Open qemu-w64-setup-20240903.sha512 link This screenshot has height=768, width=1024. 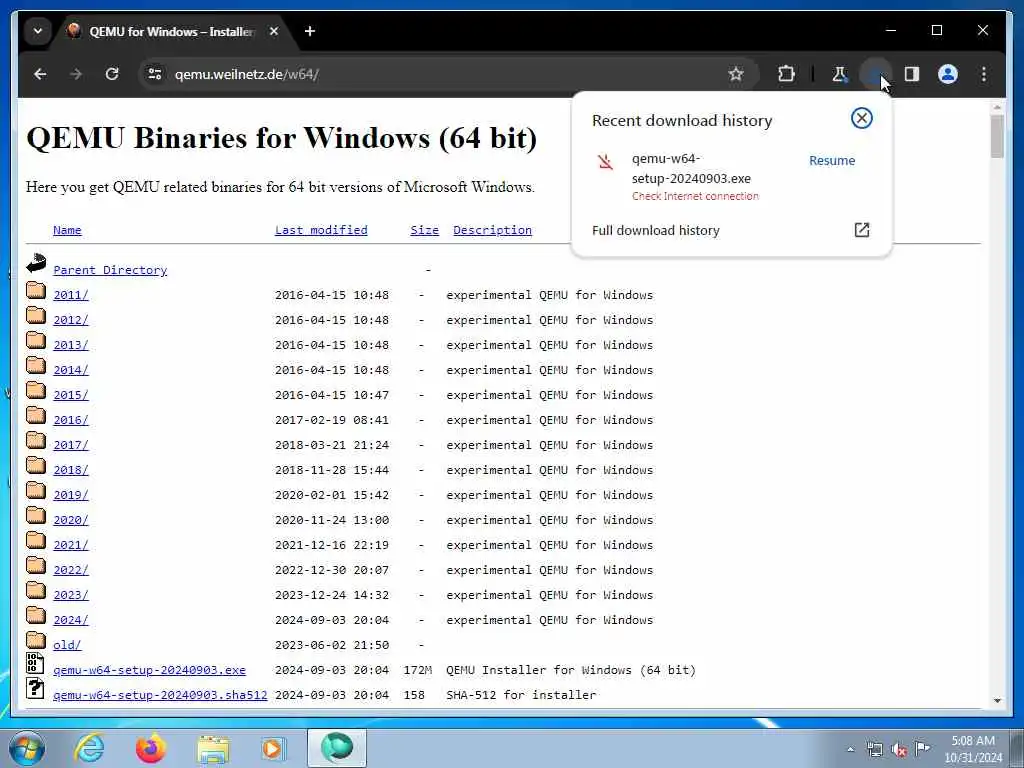tap(160, 695)
